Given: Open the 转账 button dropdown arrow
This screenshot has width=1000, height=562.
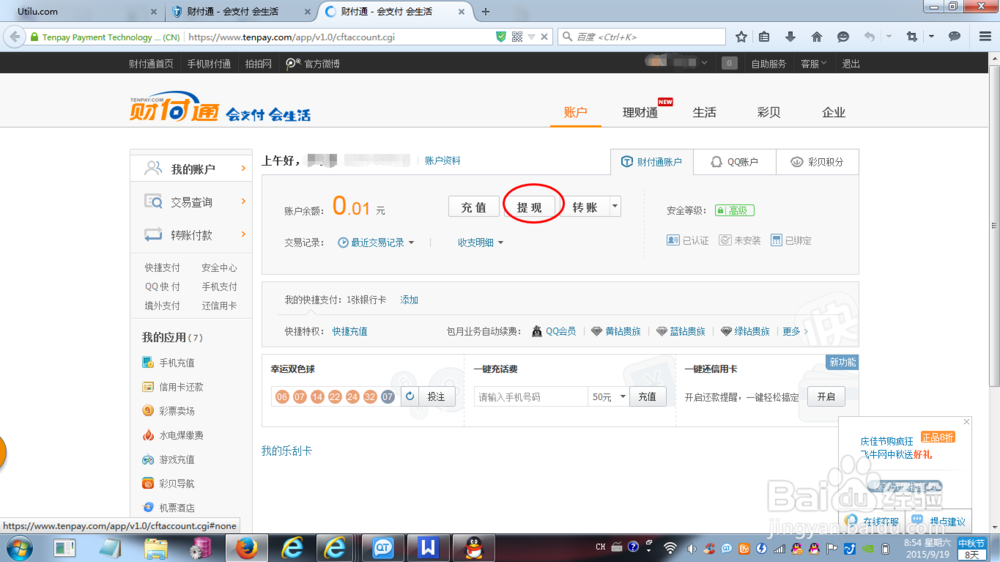Looking at the screenshot, I should tap(615, 207).
